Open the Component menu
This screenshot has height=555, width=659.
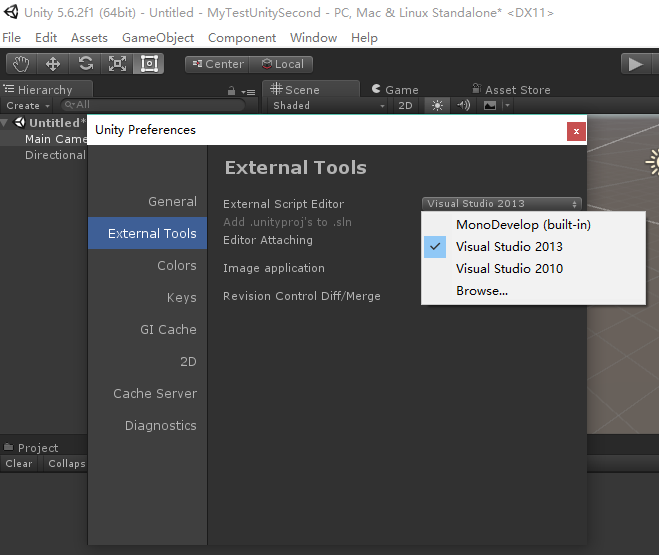(x=242, y=38)
